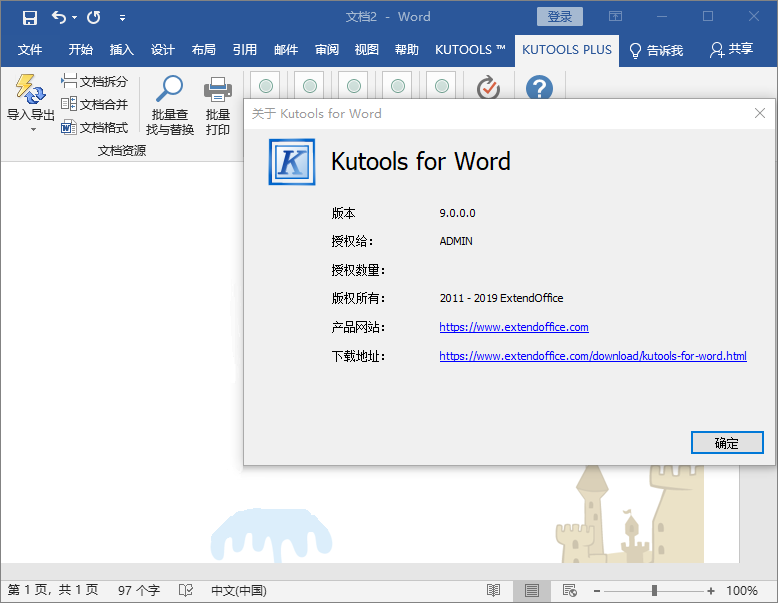778x603 pixels.
Task: Click the zoom slider handle
Action: click(654, 590)
